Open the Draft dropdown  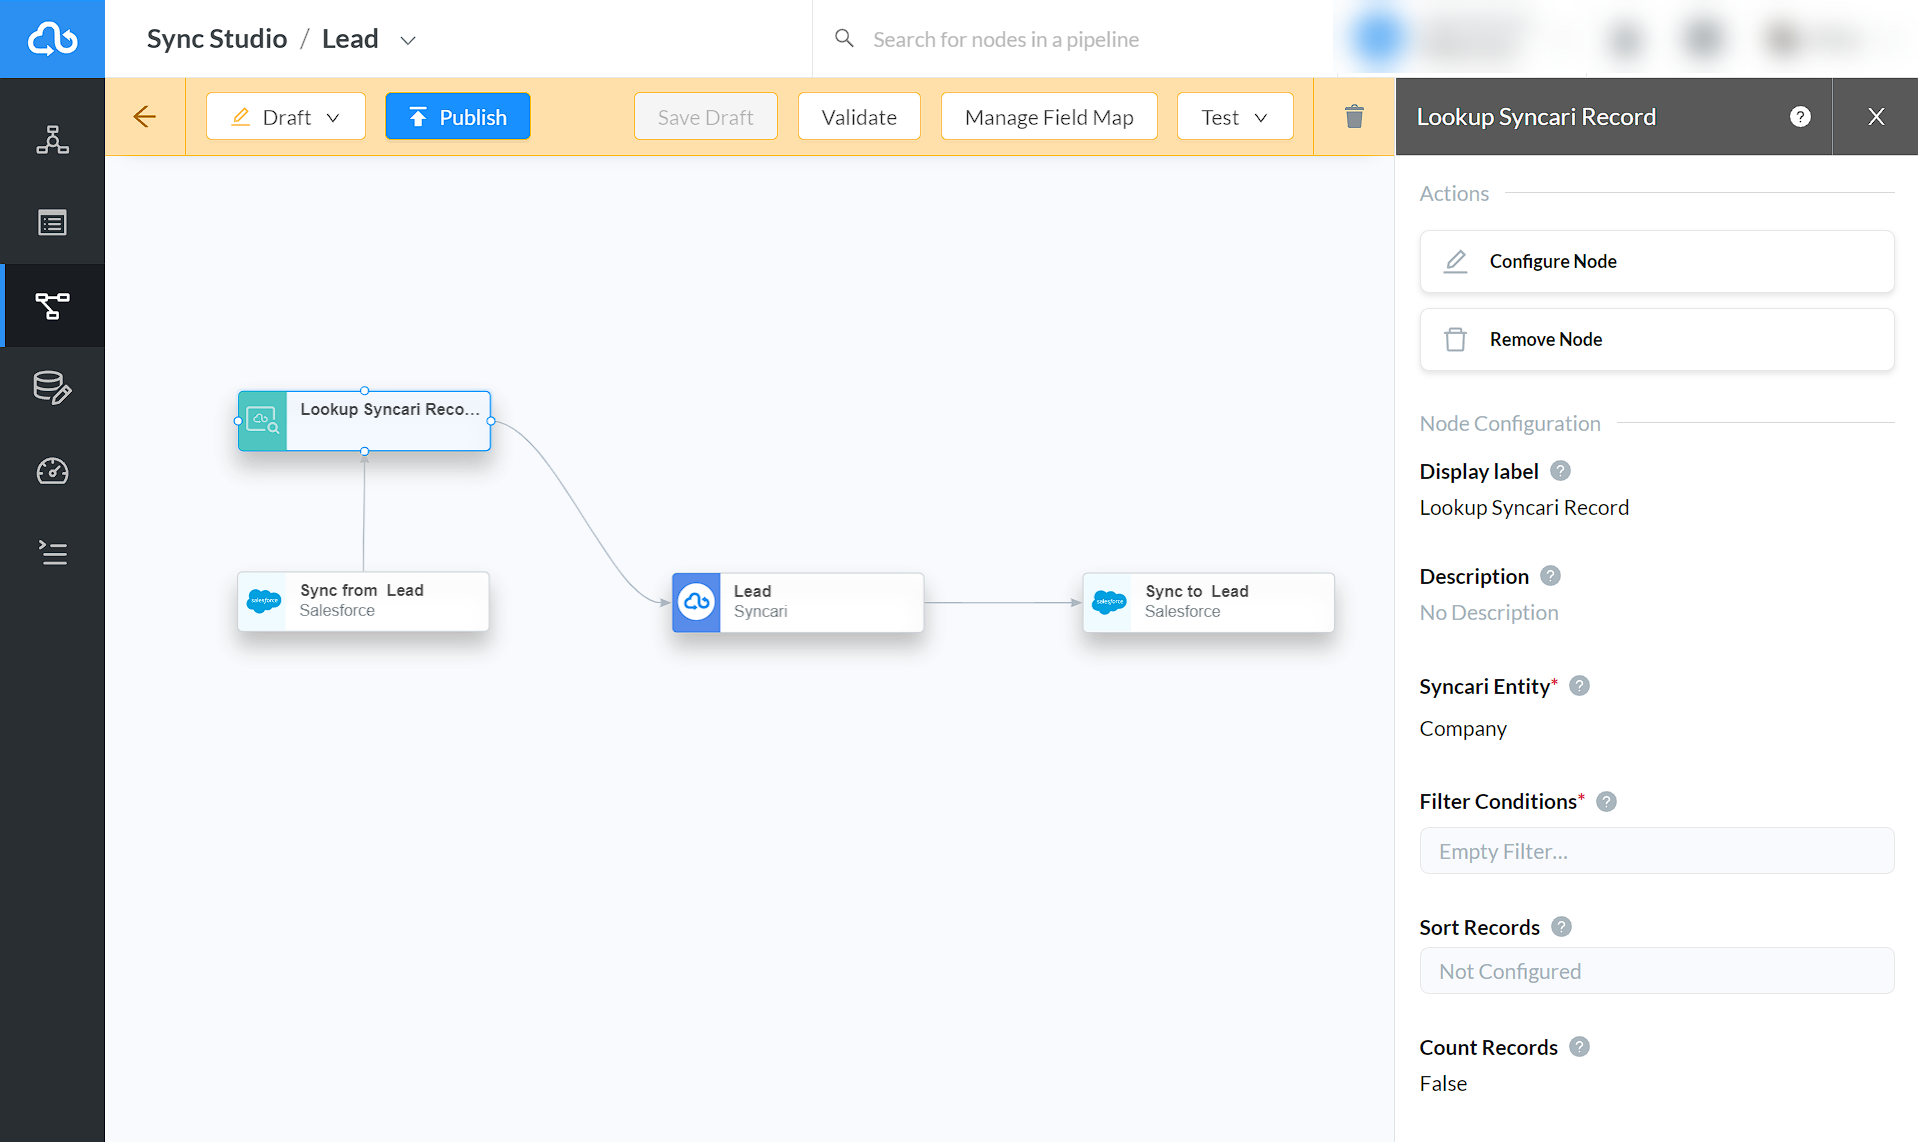pyautogui.click(x=286, y=117)
